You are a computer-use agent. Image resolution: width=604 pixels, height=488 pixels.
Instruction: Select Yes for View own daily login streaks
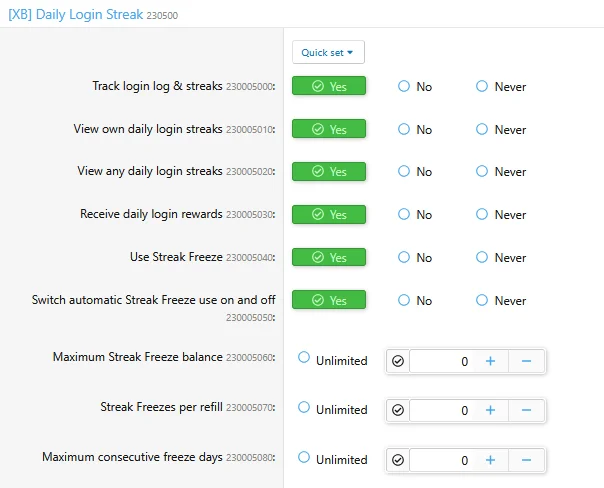click(x=329, y=129)
